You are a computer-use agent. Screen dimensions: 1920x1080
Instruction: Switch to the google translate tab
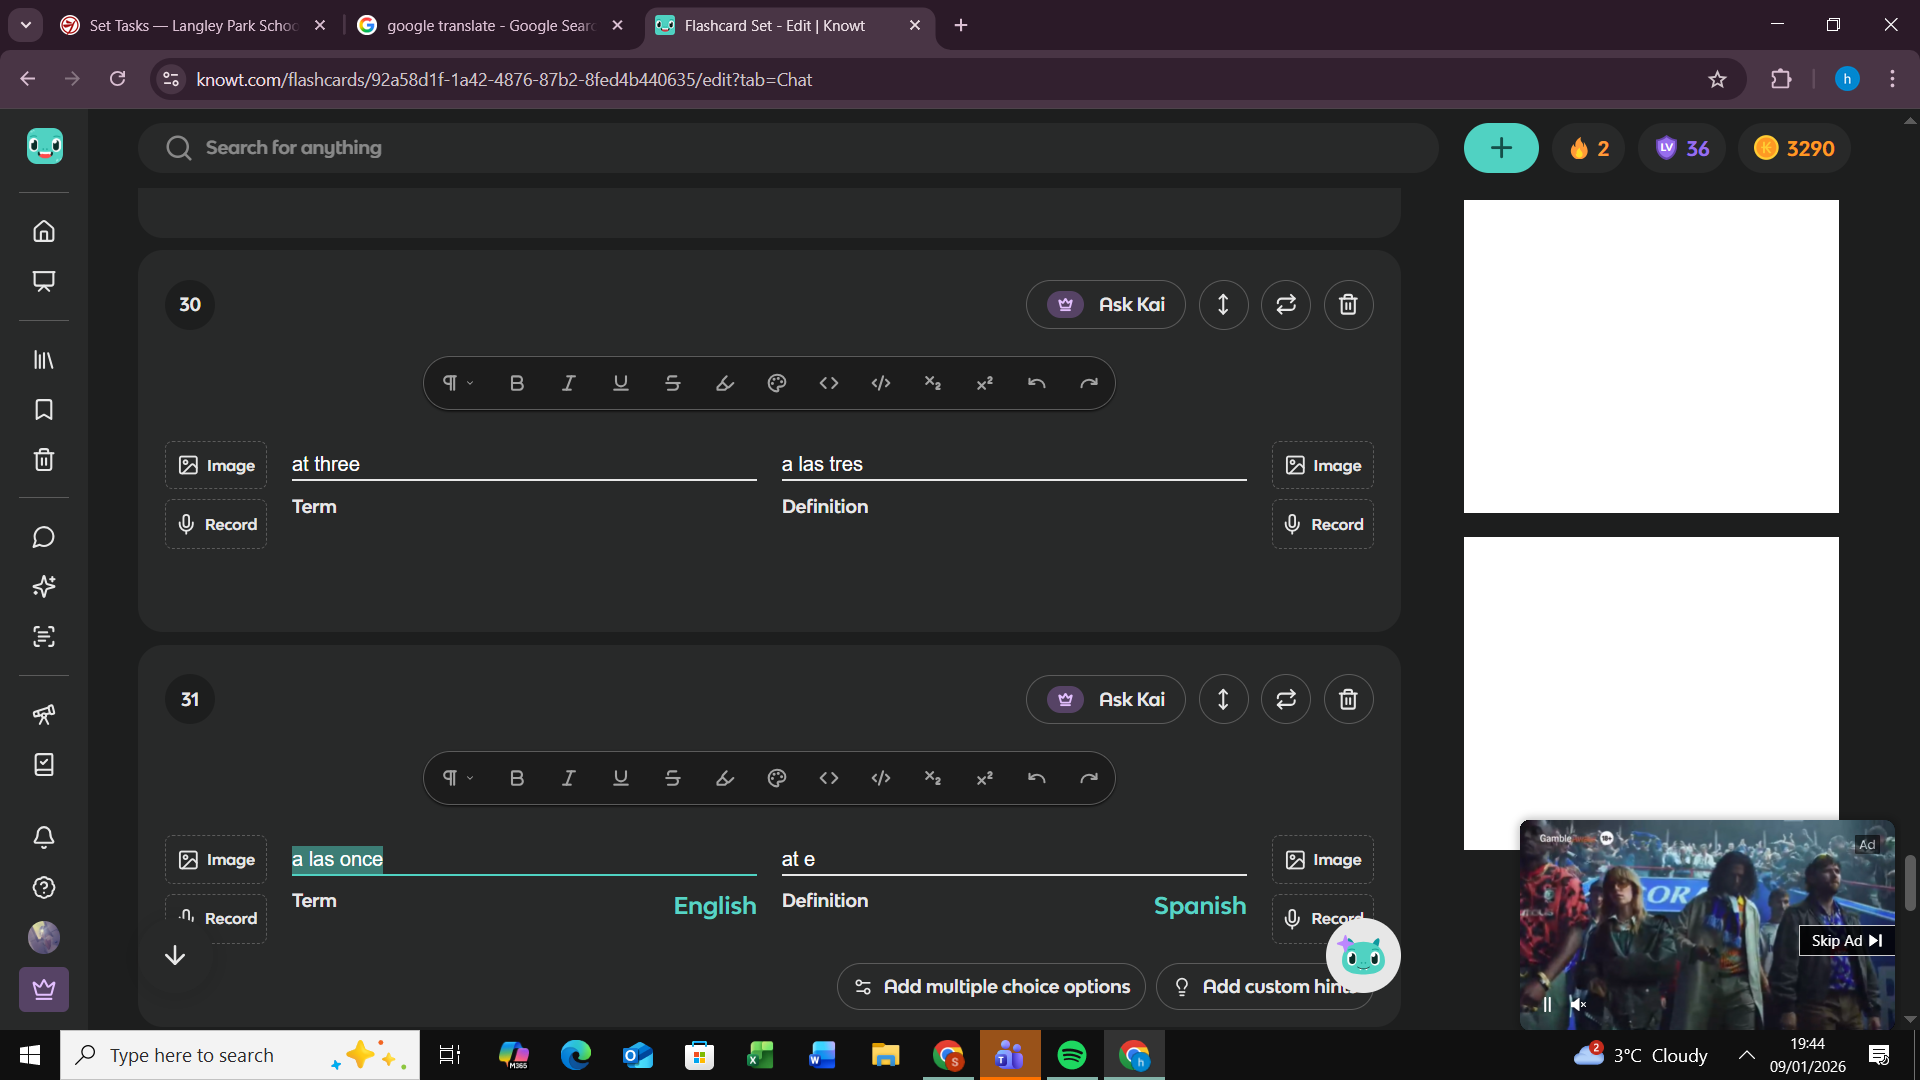pyautogui.click(x=490, y=25)
